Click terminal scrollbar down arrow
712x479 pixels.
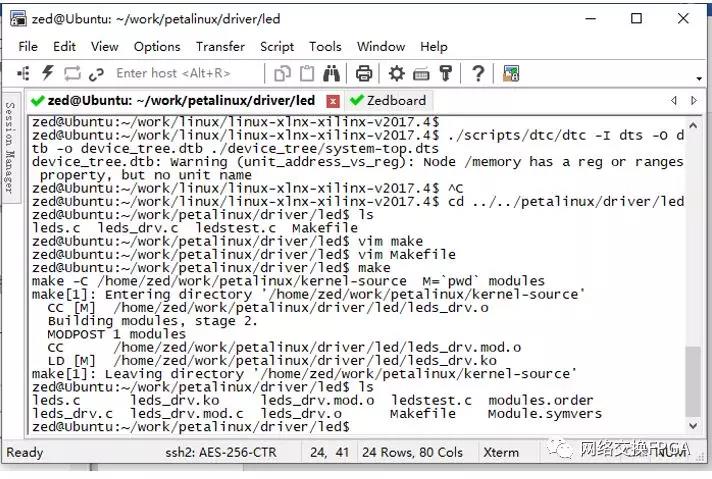point(693,426)
